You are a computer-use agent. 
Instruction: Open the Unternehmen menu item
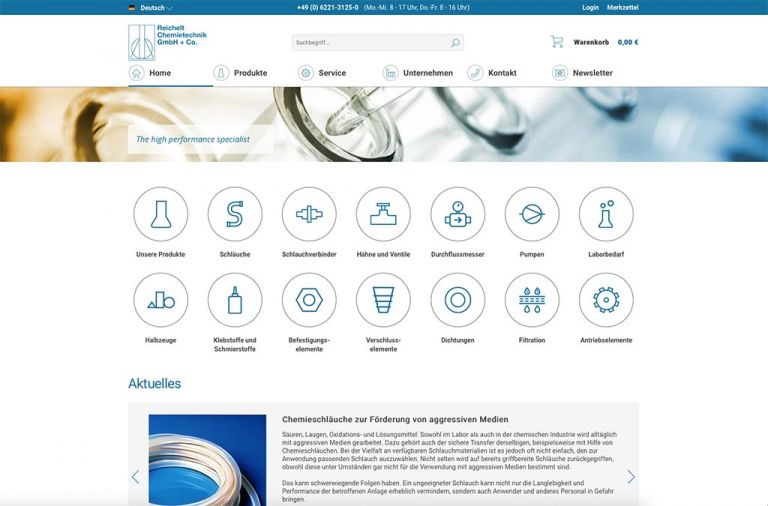click(428, 73)
